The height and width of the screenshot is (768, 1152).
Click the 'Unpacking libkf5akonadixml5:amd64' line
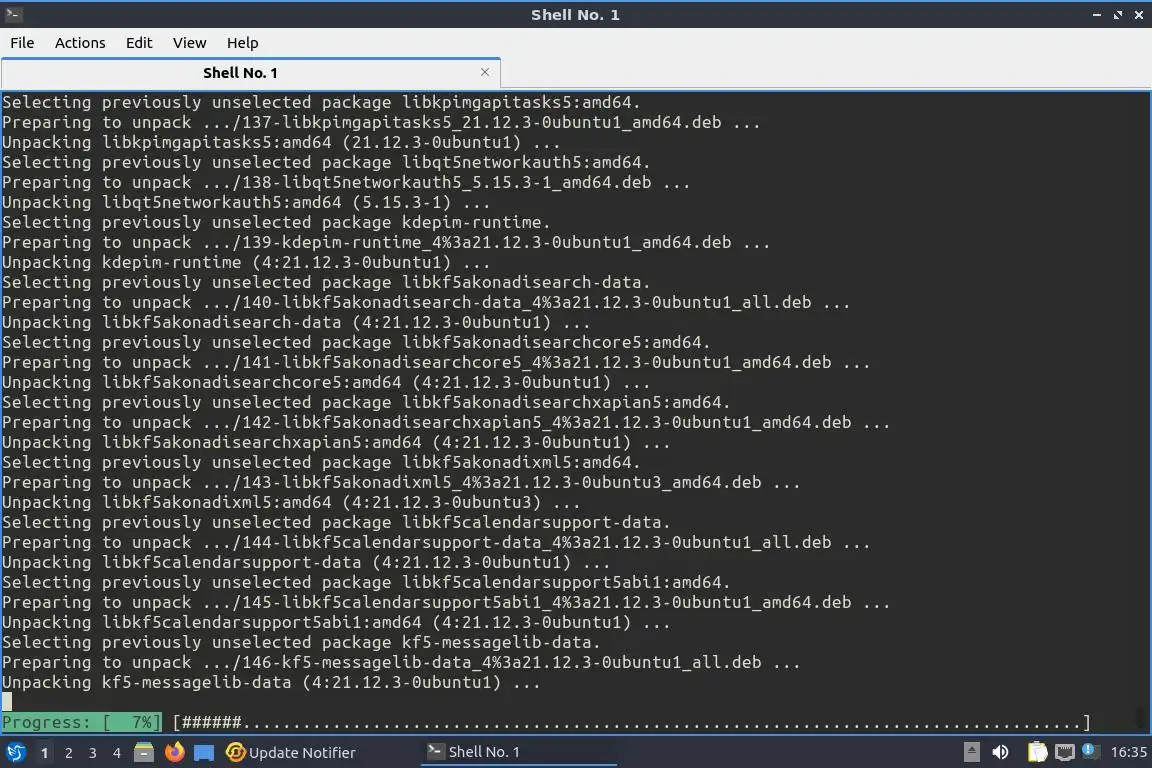tap(291, 502)
